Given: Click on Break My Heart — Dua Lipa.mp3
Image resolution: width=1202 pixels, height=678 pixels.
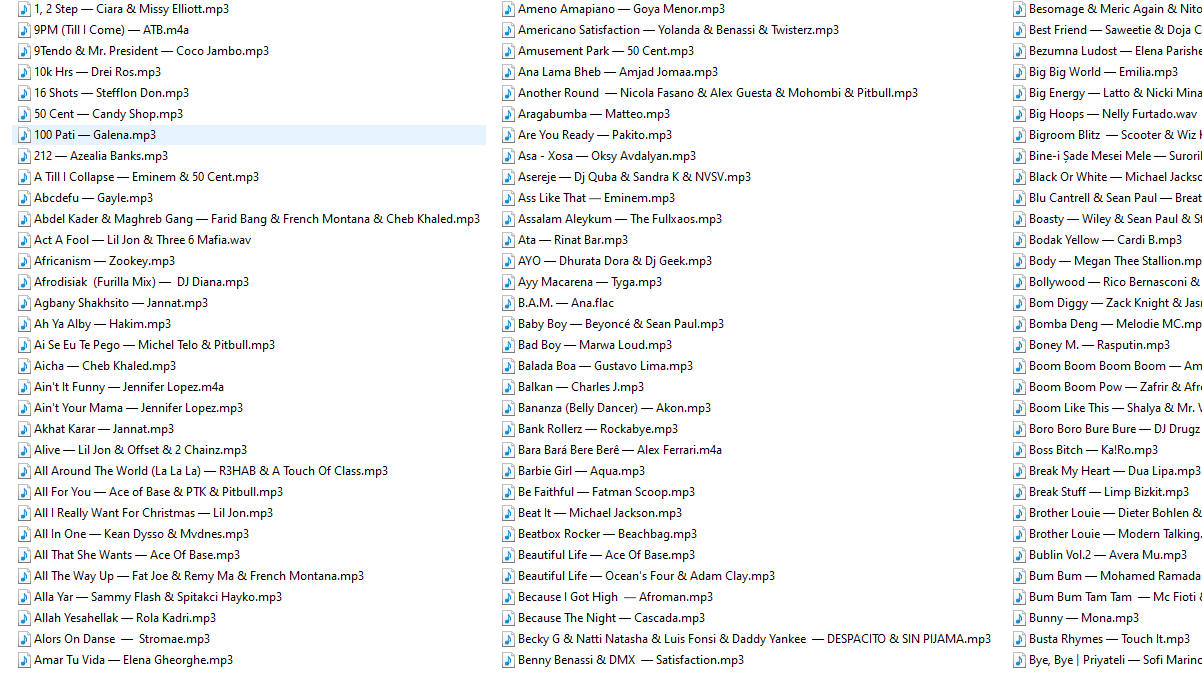Looking at the screenshot, I should click(1114, 471).
